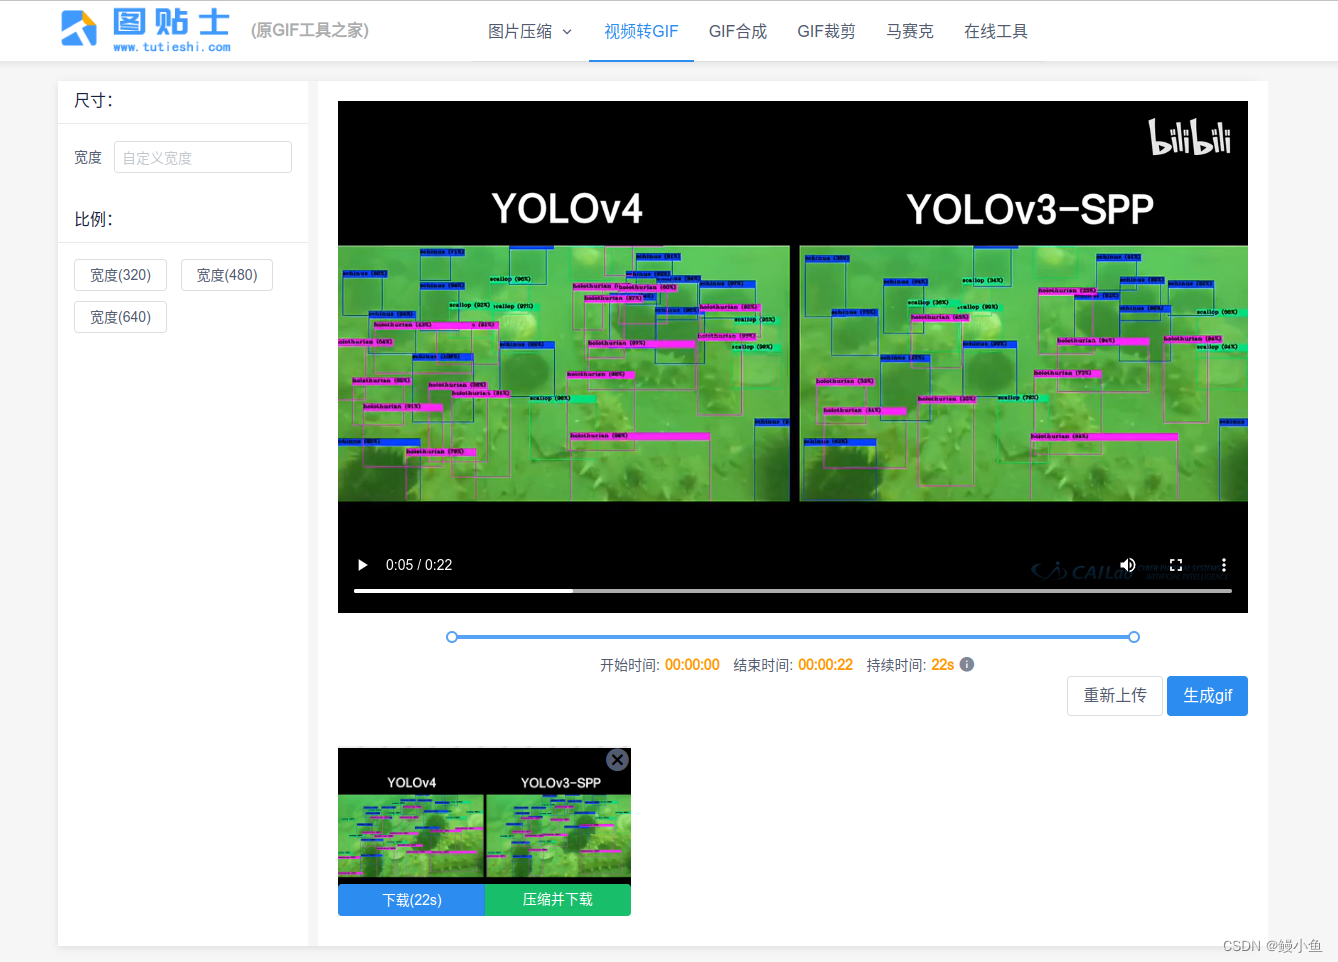
Task: Choose the 宽度(320) ratio option
Action: [x=120, y=275]
